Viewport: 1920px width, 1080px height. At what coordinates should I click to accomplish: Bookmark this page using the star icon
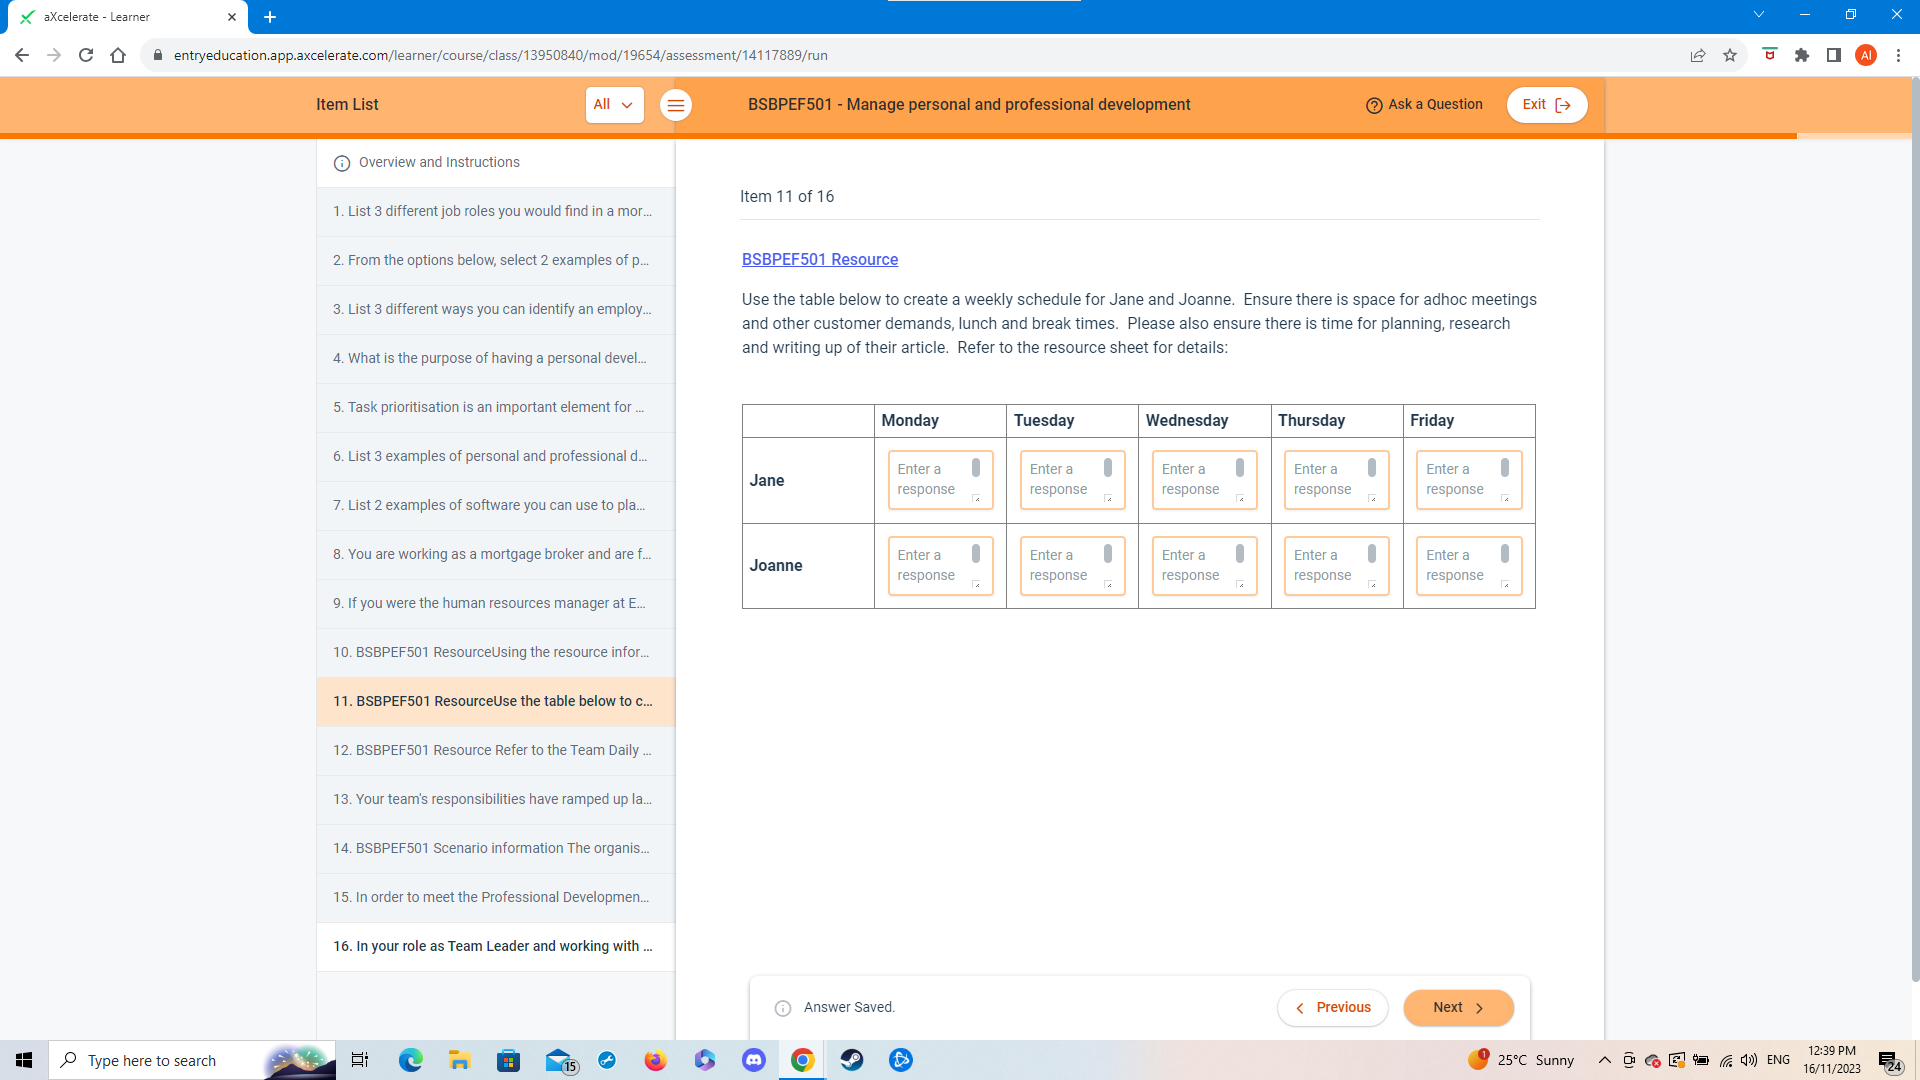(1730, 55)
